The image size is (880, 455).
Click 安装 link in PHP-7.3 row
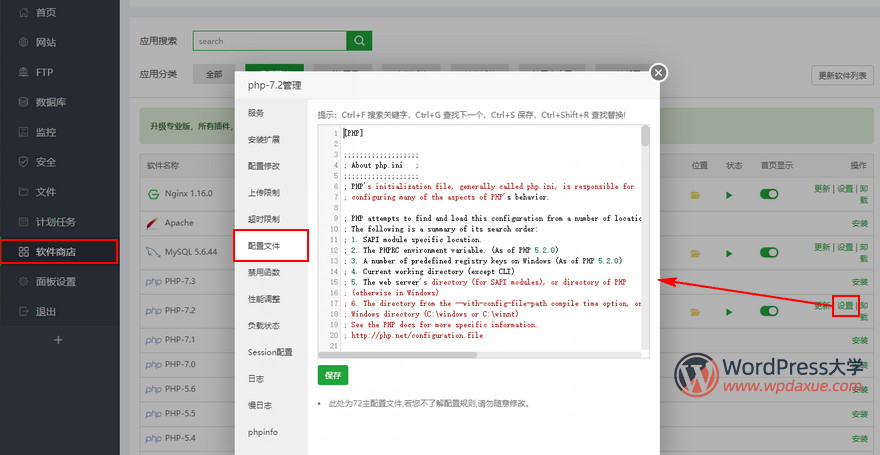click(859, 282)
